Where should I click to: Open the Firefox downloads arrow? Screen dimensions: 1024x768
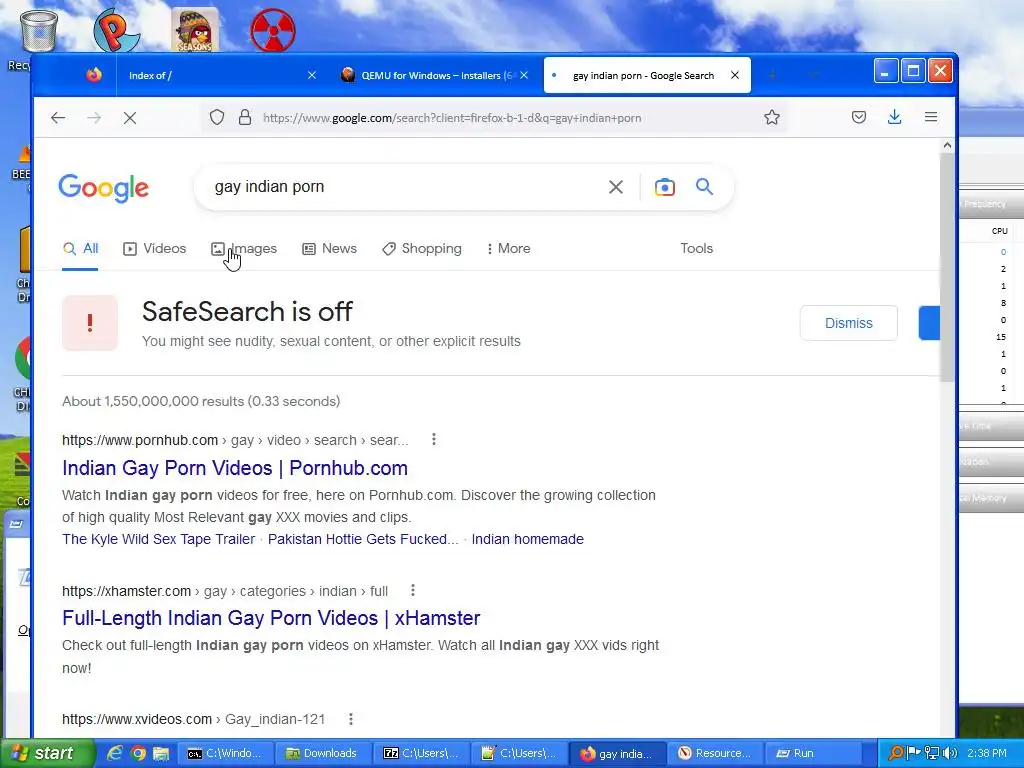pos(895,118)
